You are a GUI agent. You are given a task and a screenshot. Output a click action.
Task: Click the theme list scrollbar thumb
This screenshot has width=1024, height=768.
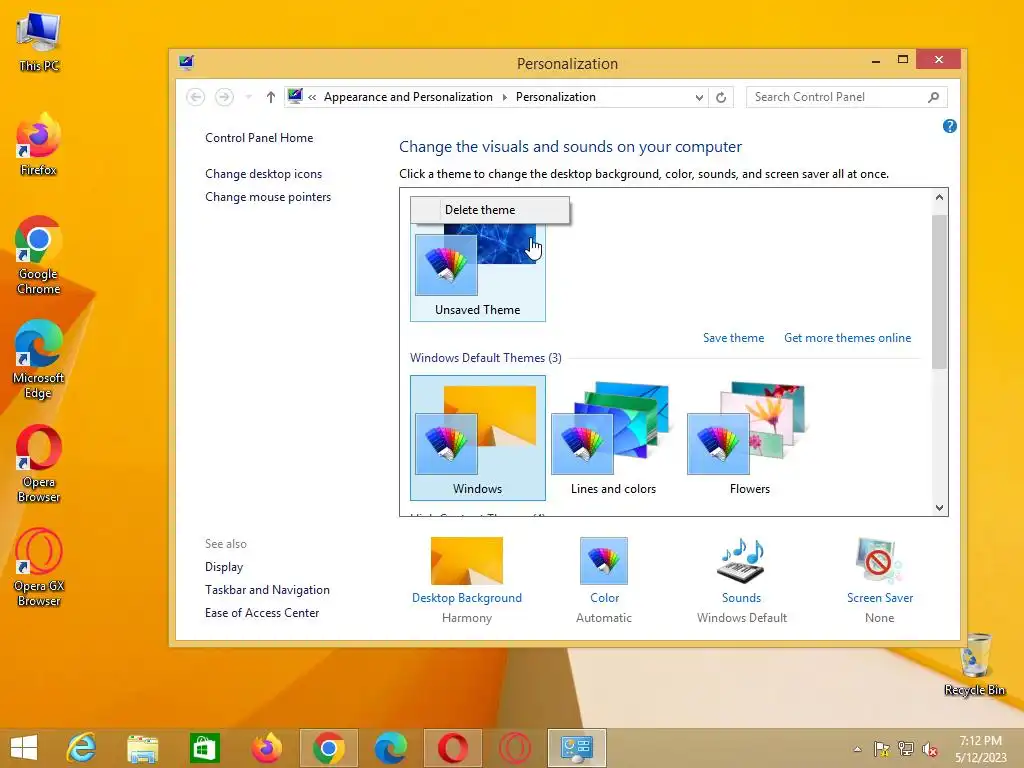(x=939, y=291)
